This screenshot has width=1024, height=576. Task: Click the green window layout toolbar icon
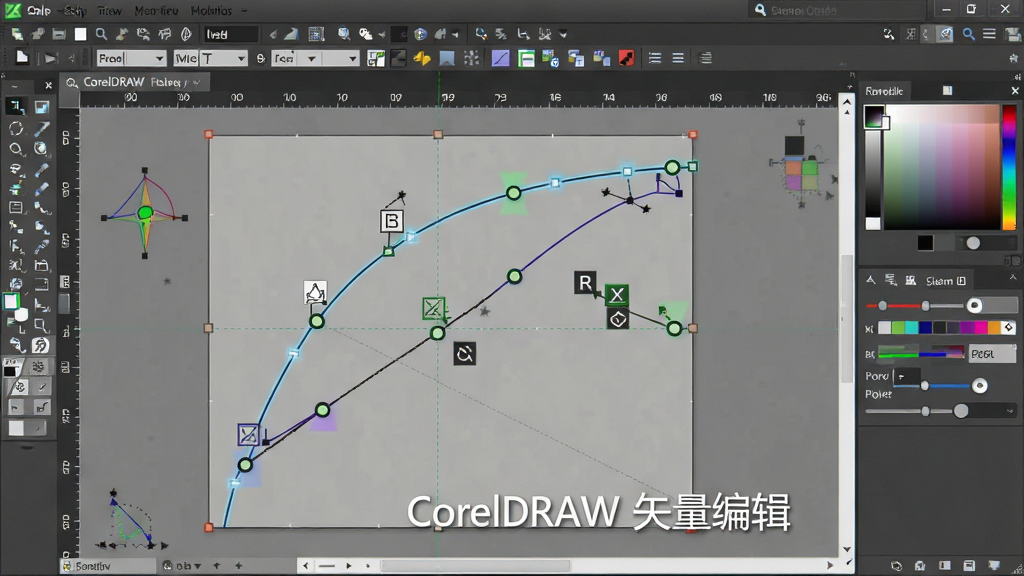(526, 59)
